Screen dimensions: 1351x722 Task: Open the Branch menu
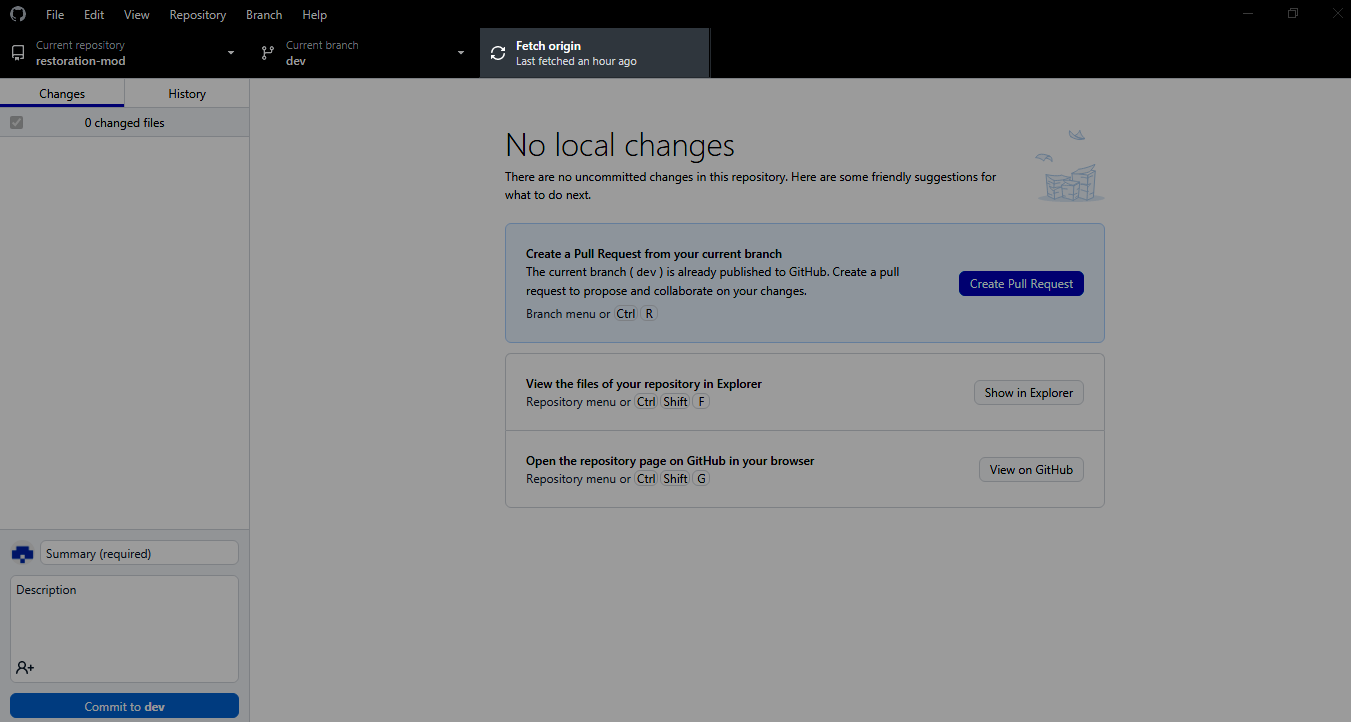pyautogui.click(x=264, y=15)
